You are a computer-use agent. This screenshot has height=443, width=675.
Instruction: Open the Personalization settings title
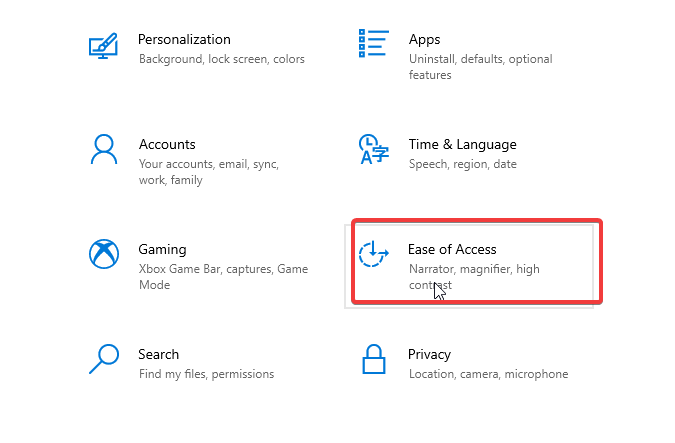pyautogui.click(x=184, y=40)
